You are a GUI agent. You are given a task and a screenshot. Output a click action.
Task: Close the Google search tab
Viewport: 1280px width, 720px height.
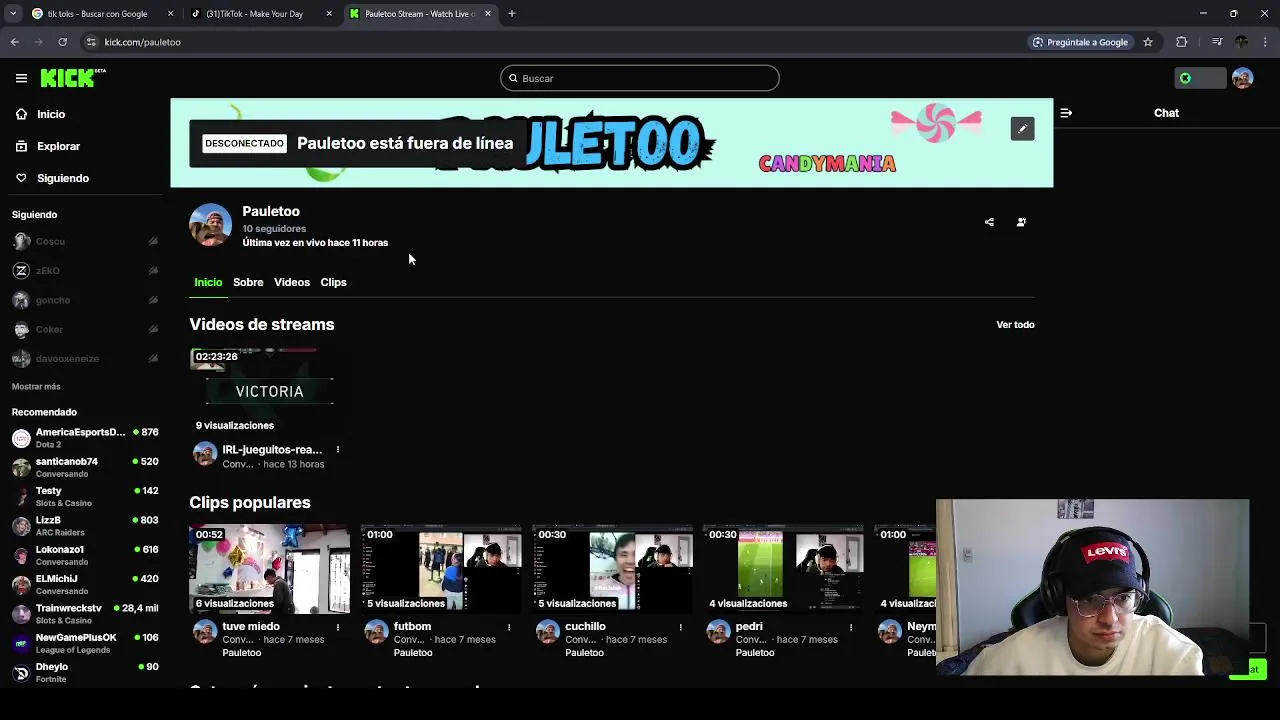coord(170,14)
